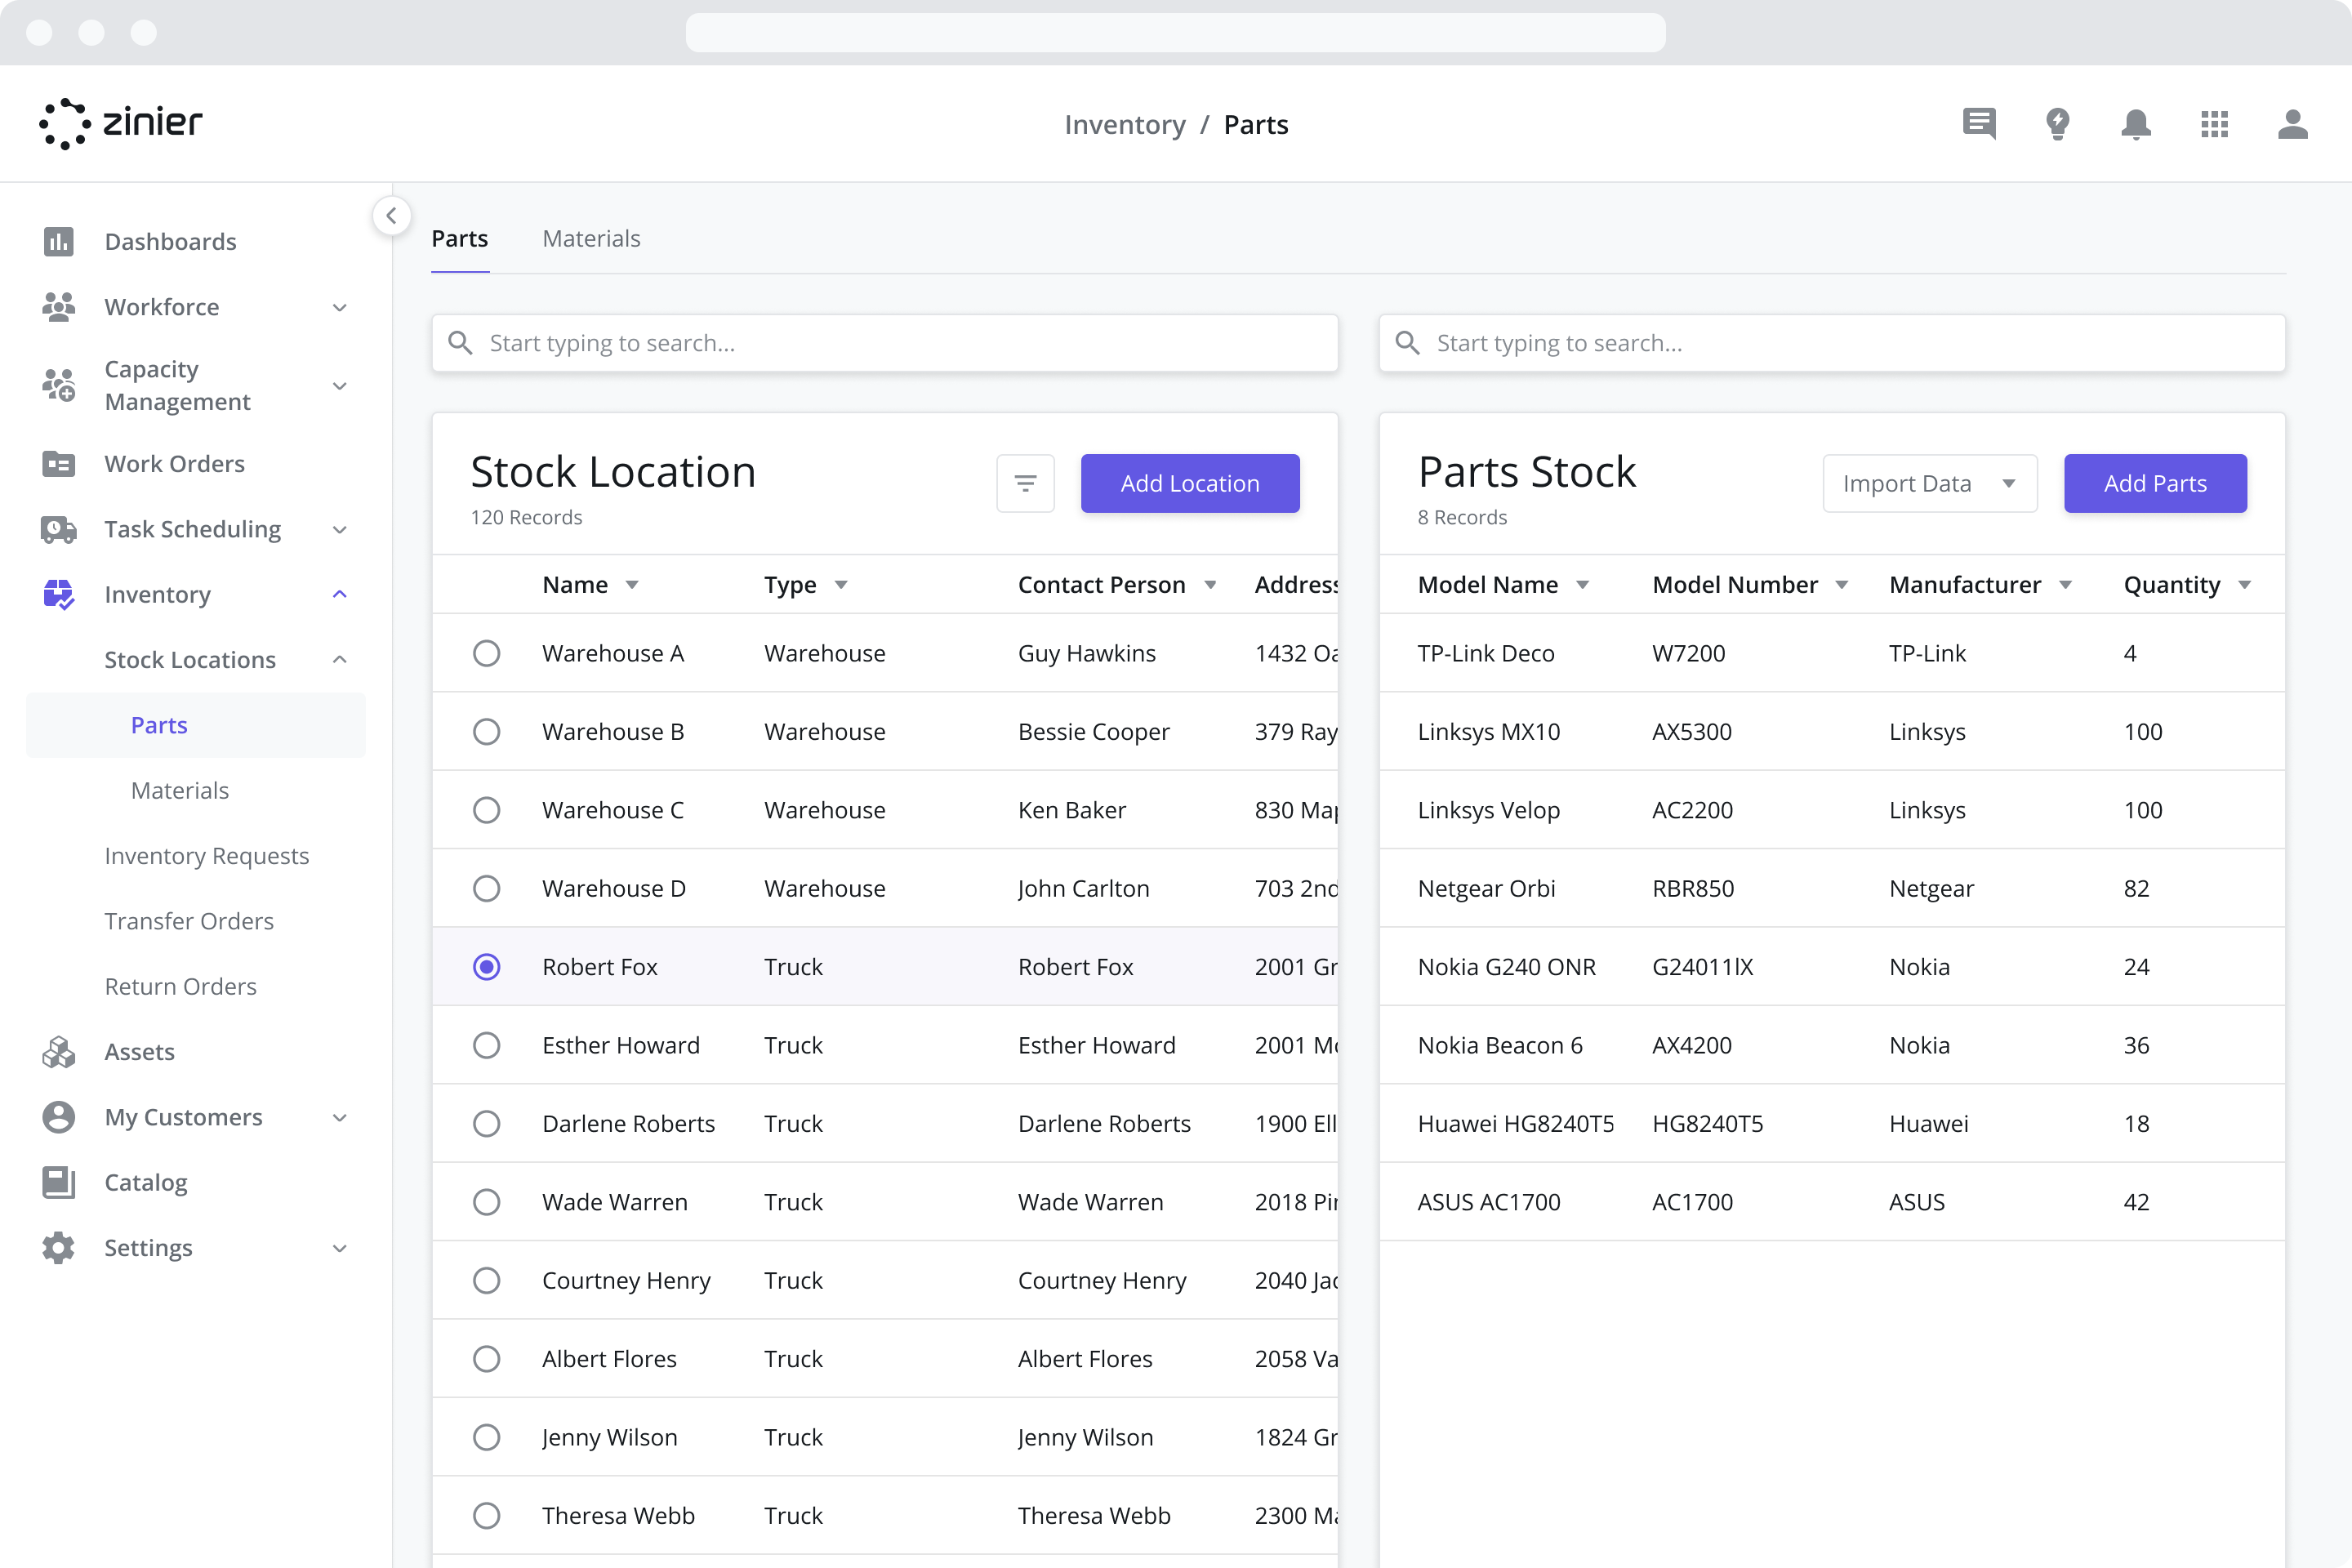Click the Add Location button

click(x=1189, y=484)
